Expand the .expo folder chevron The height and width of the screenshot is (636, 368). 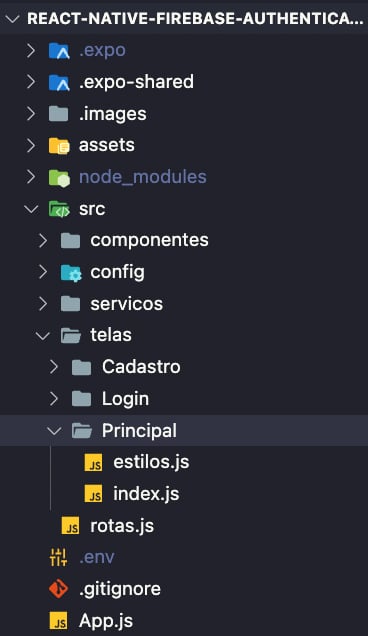pos(31,50)
